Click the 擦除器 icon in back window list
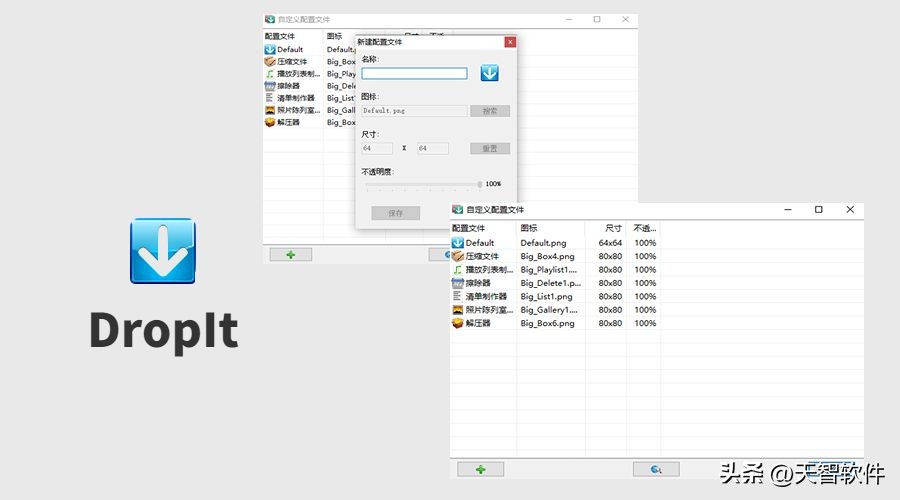Image resolution: width=900 pixels, height=500 pixels. click(x=270, y=86)
